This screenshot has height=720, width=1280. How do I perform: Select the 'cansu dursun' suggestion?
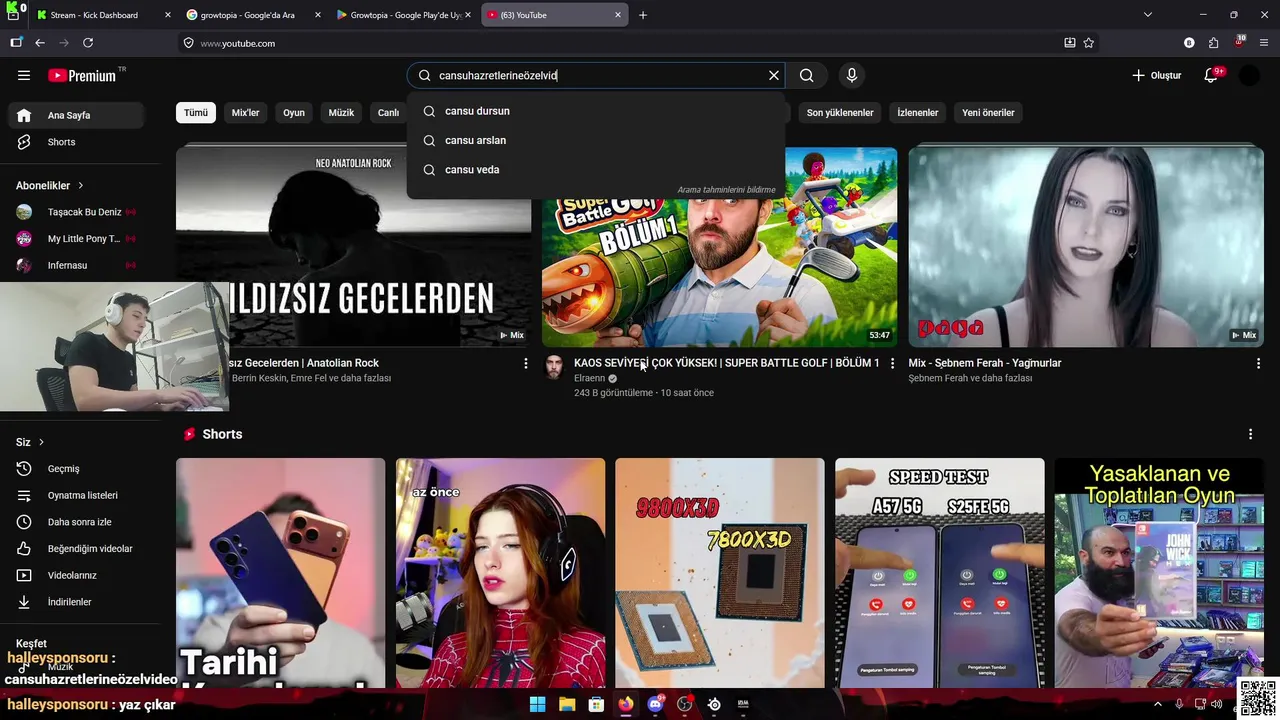click(596, 111)
